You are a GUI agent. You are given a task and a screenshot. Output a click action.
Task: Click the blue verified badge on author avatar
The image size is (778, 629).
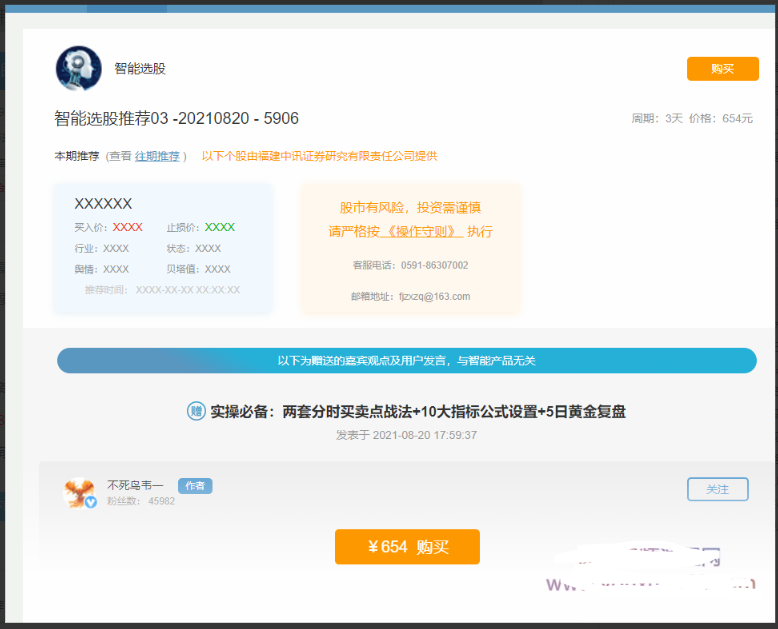coord(91,502)
